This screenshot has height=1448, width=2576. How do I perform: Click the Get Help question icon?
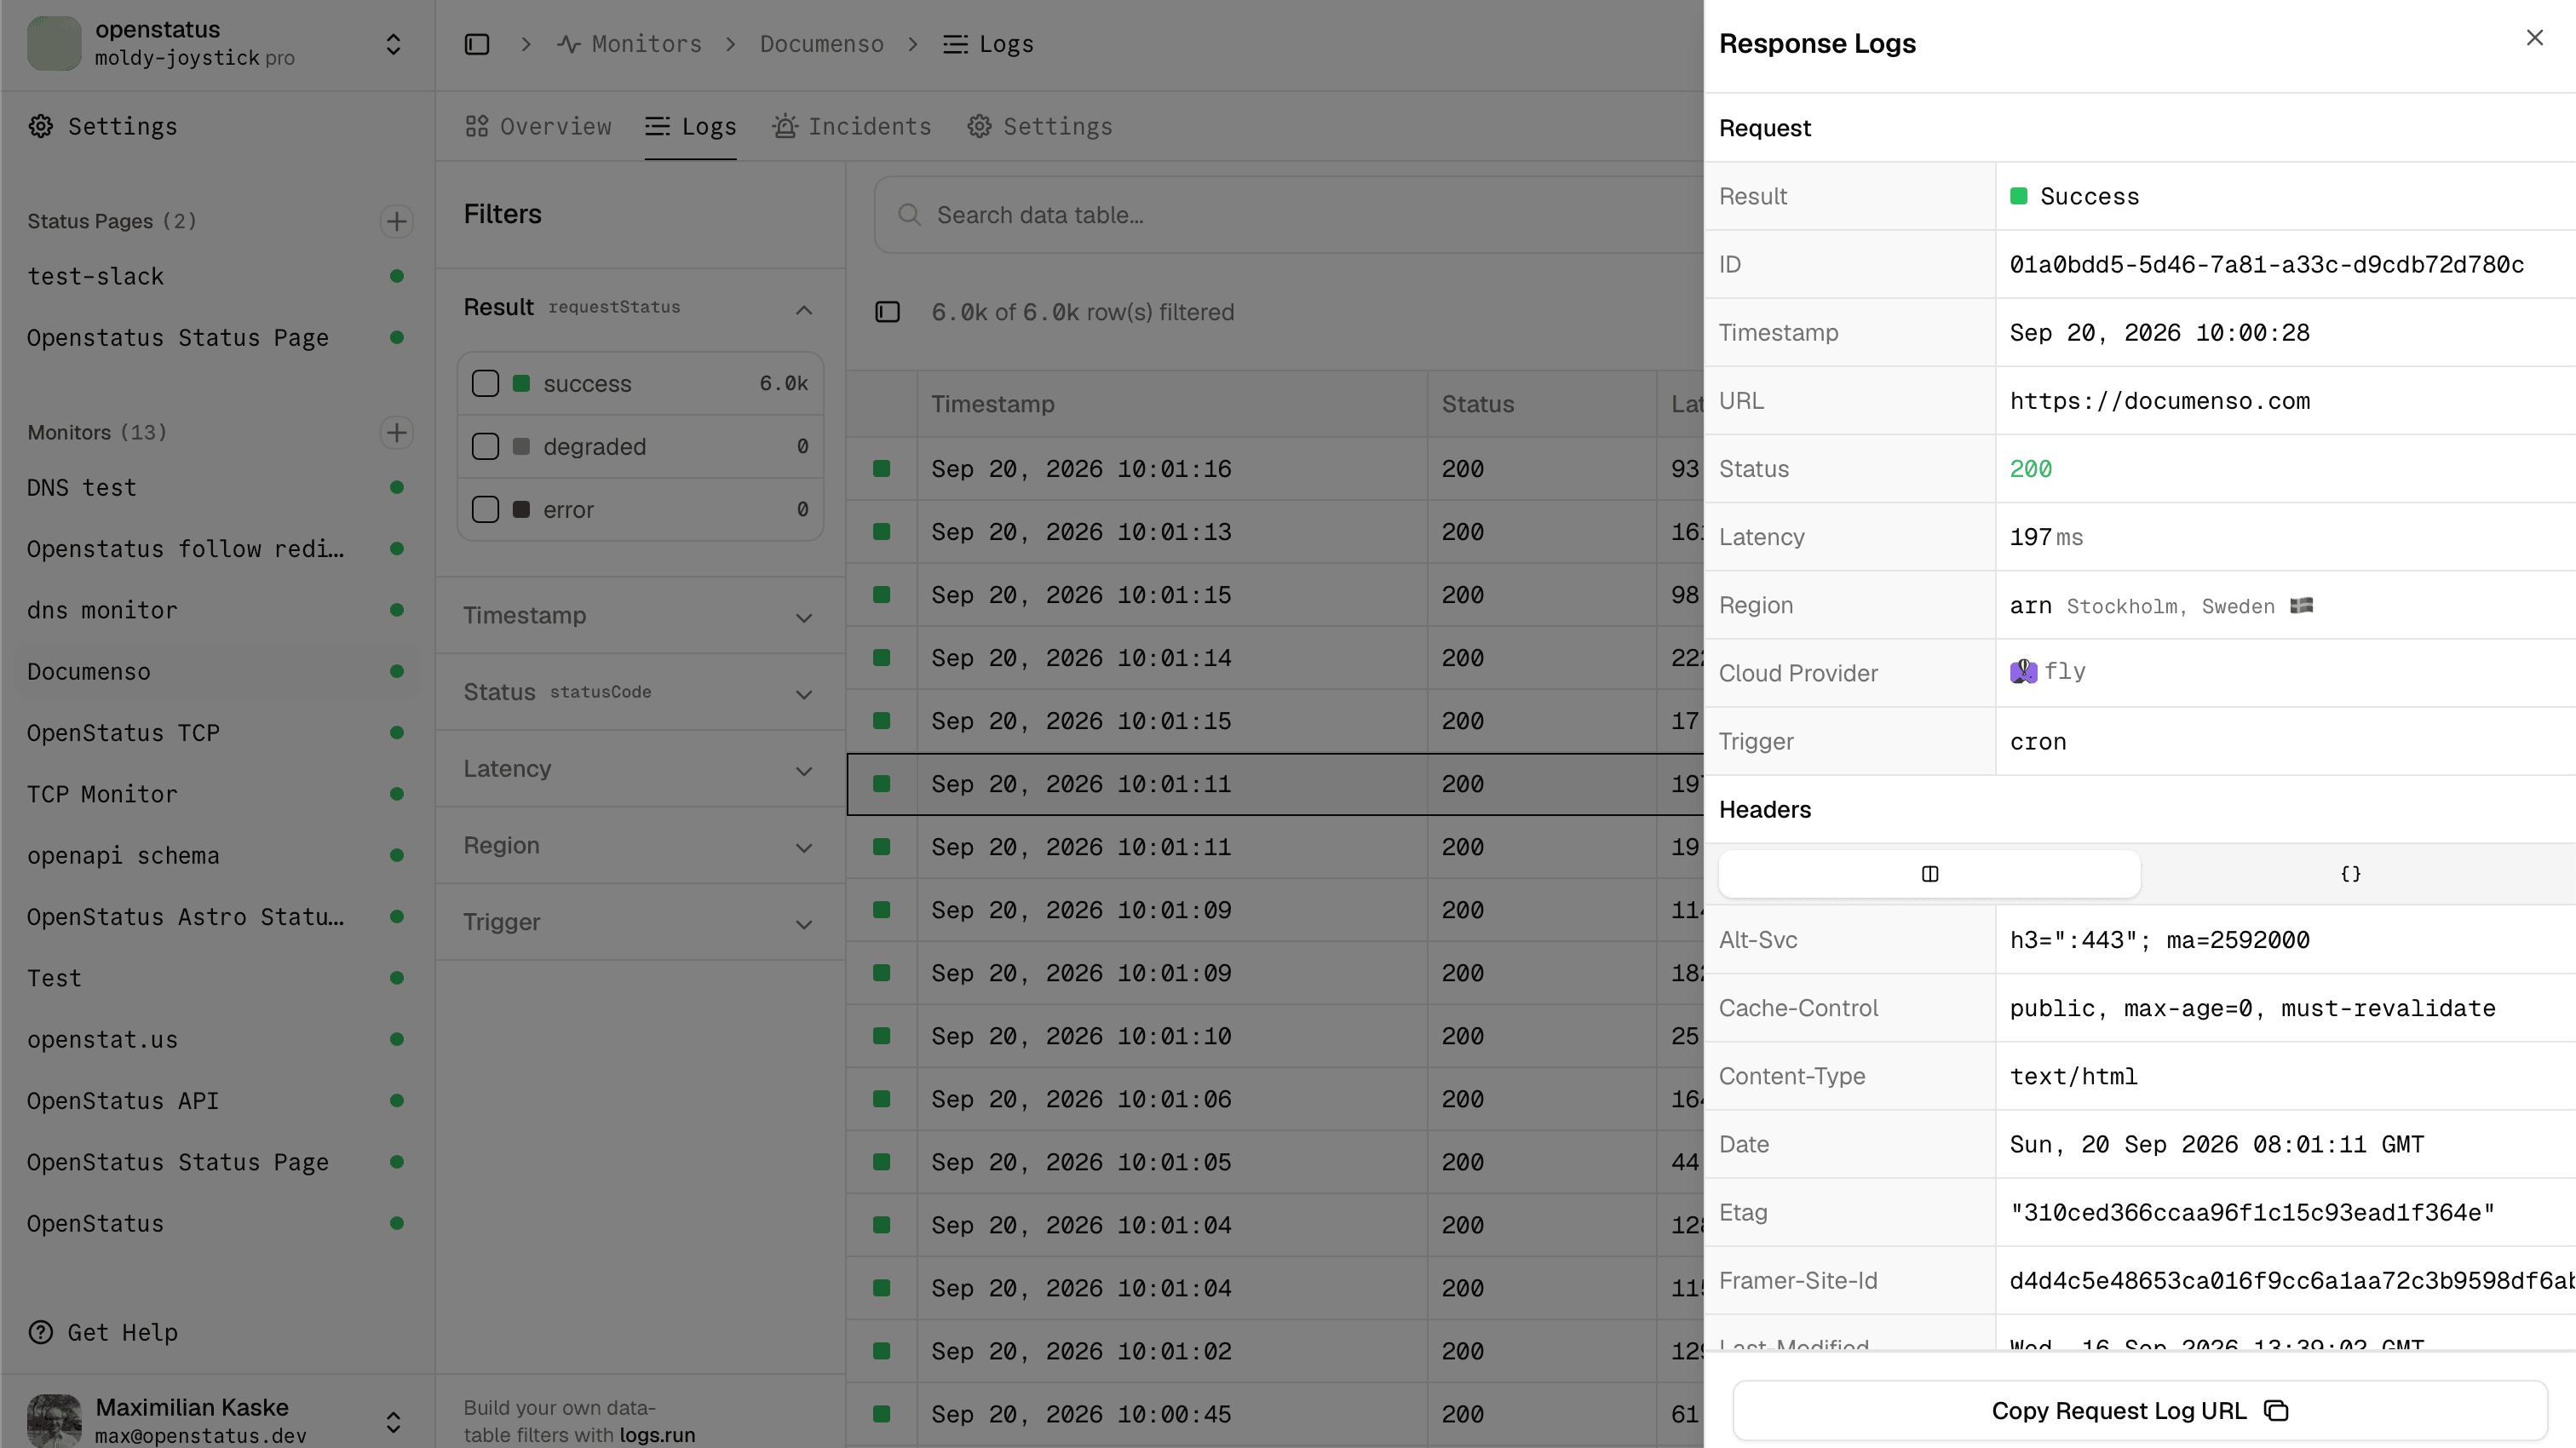41,1332
